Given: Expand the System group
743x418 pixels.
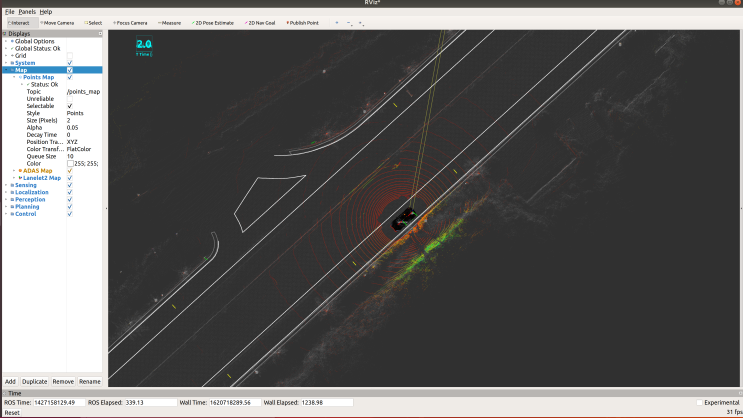Looking at the screenshot, I should coord(6,63).
